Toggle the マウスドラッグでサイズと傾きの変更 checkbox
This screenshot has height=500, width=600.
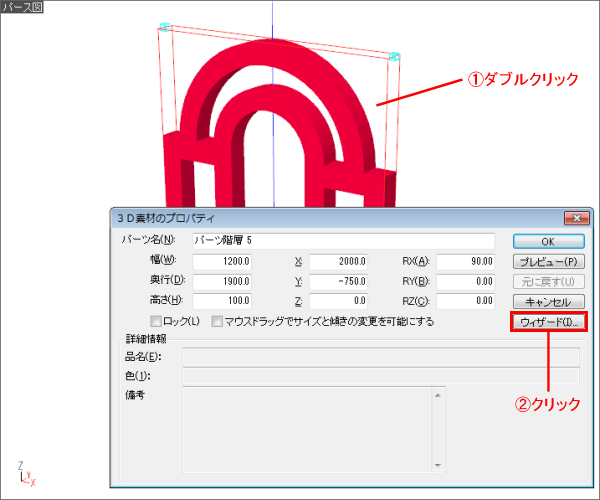click(x=217, y=322)
